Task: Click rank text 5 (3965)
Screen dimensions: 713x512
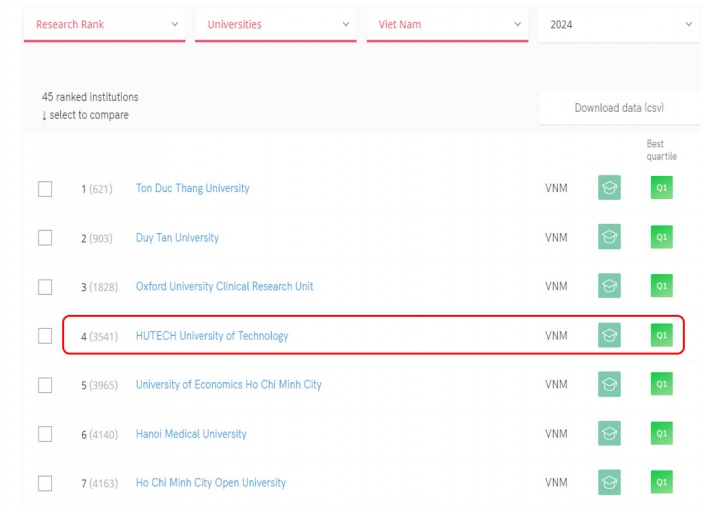Action: [100, 386]
